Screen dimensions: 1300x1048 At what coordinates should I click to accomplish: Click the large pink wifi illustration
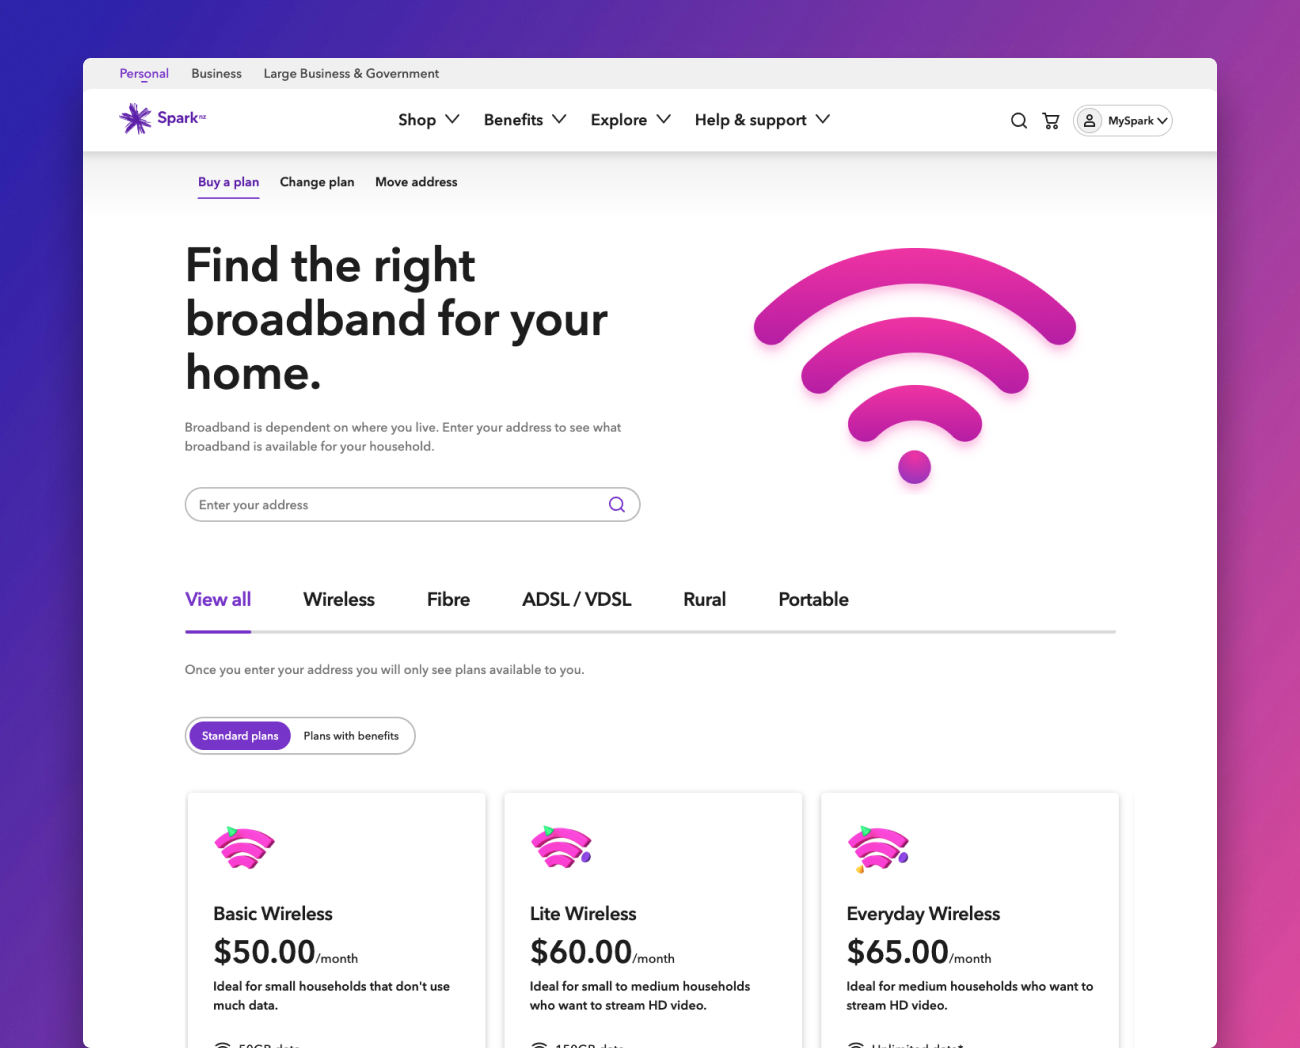click(914, 365)
